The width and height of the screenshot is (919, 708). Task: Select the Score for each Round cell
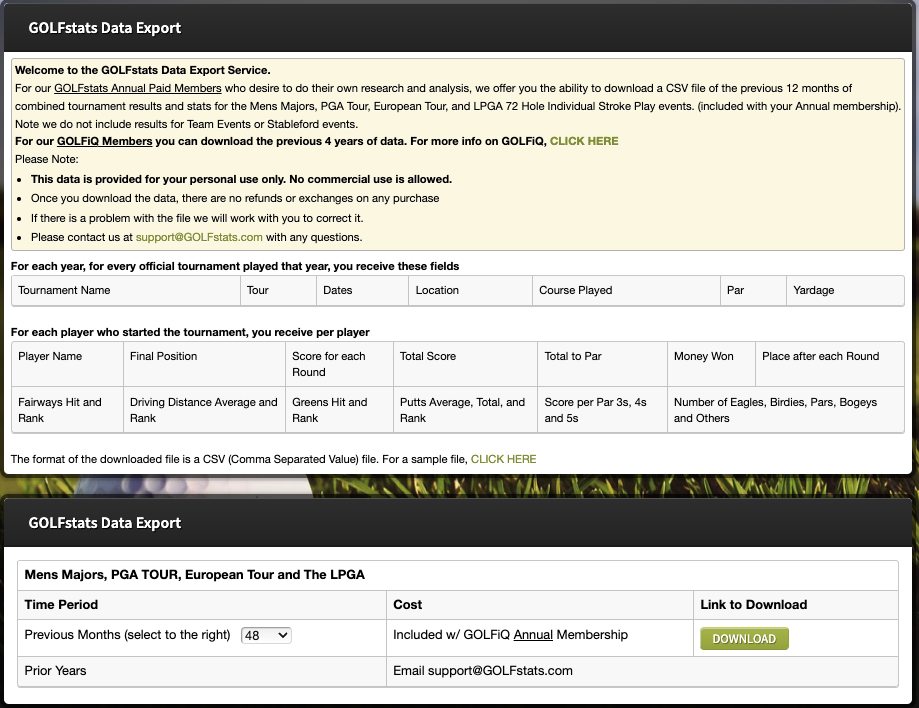[x=339, y=364]
